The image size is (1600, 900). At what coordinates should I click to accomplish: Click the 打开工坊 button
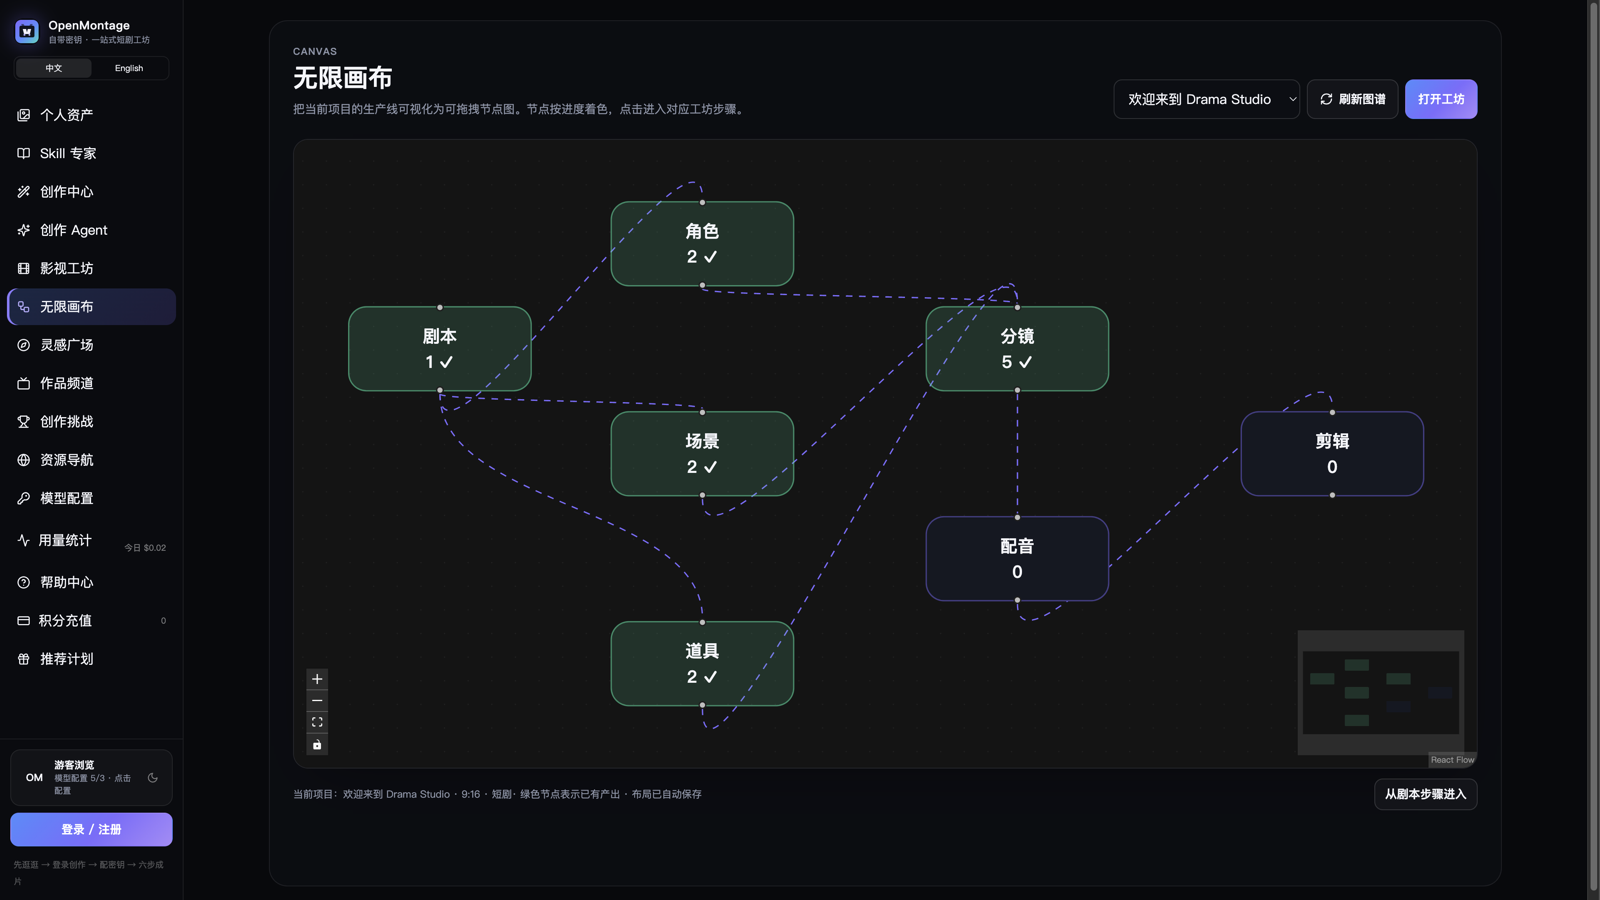[1441, 99]
